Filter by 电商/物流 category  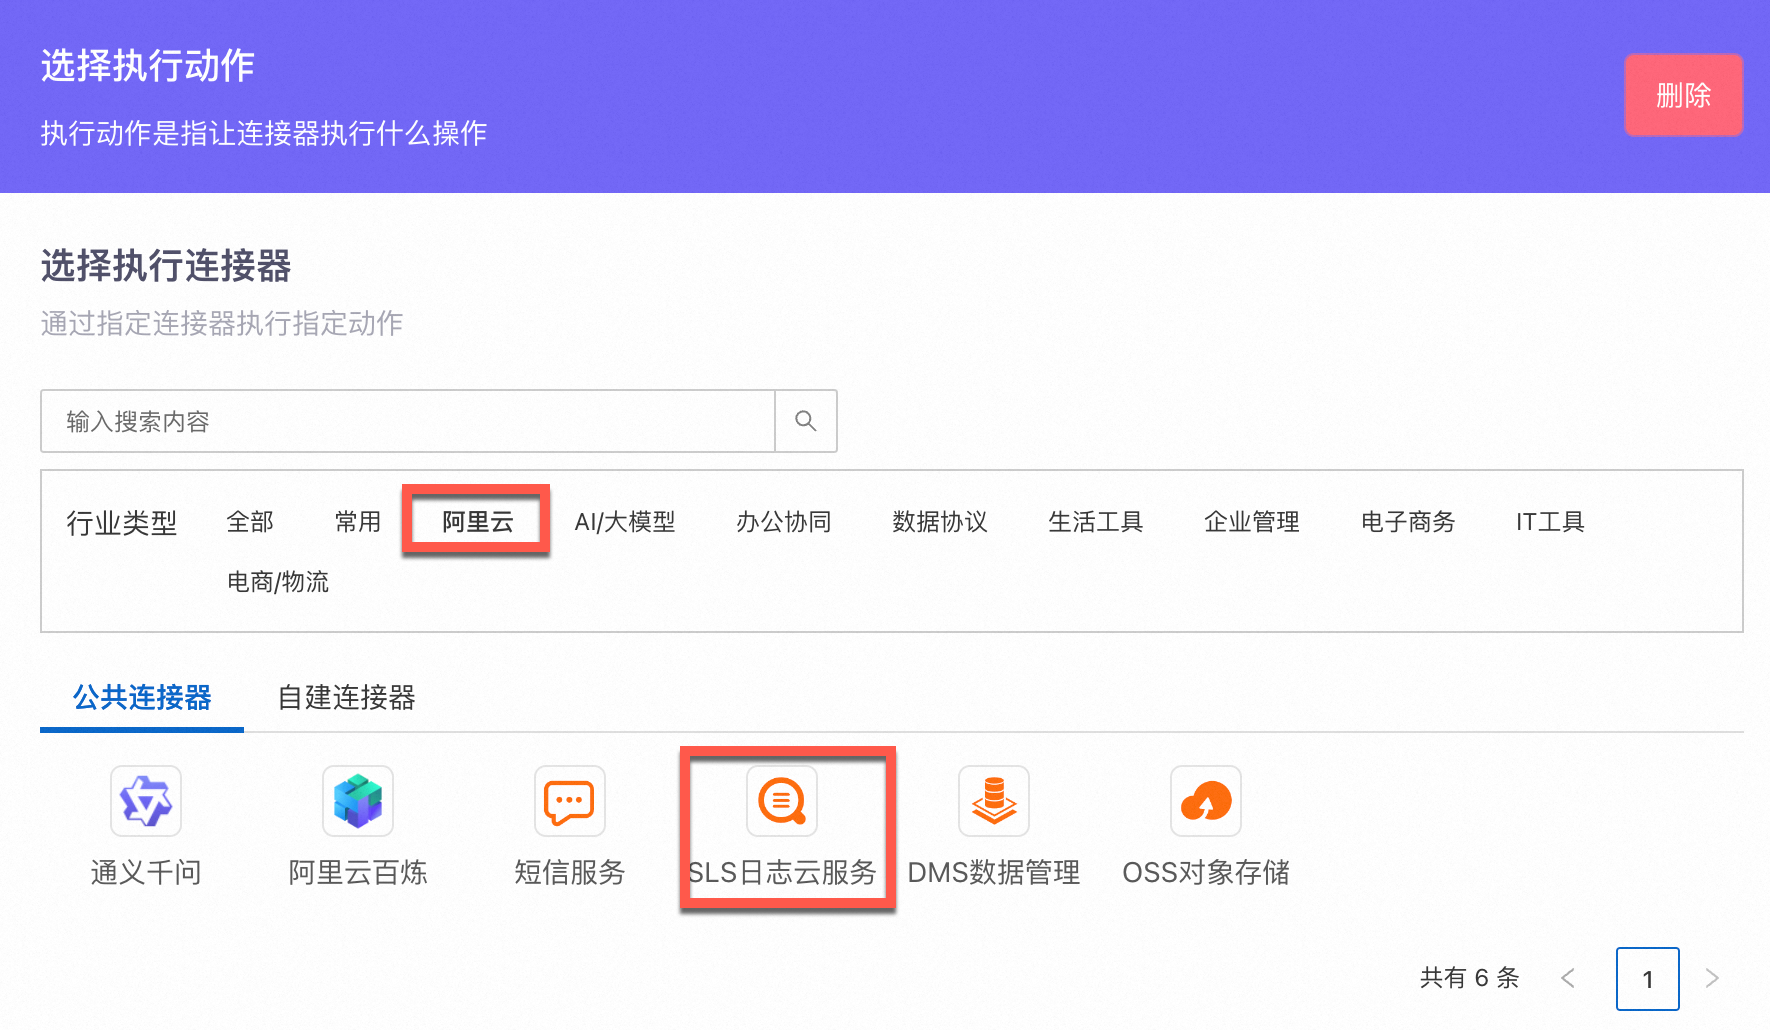[278, 581]
